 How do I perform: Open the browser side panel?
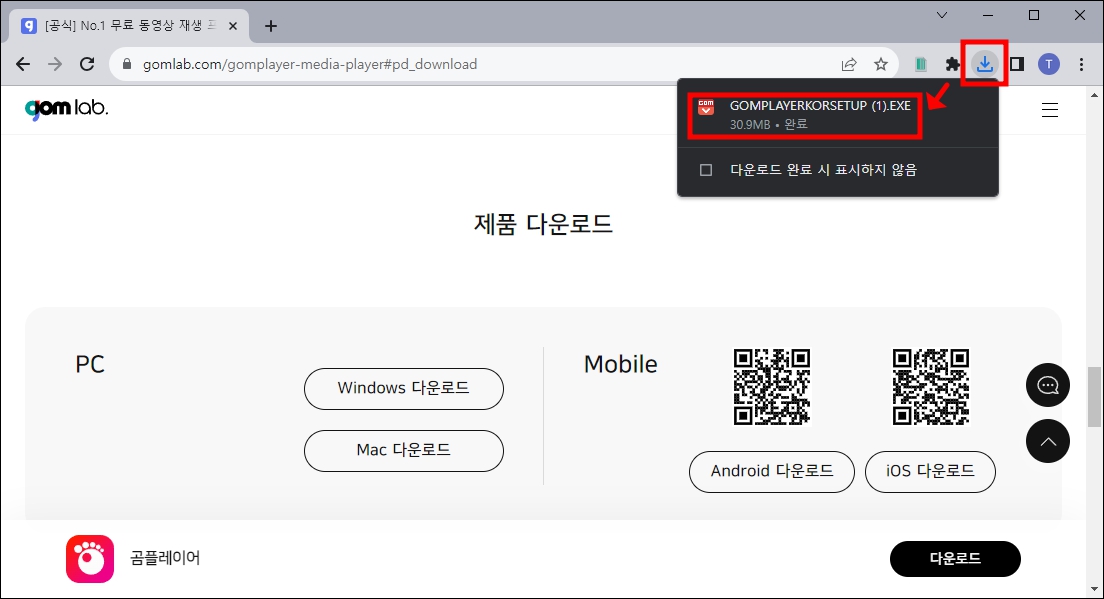click(1017, 64)
